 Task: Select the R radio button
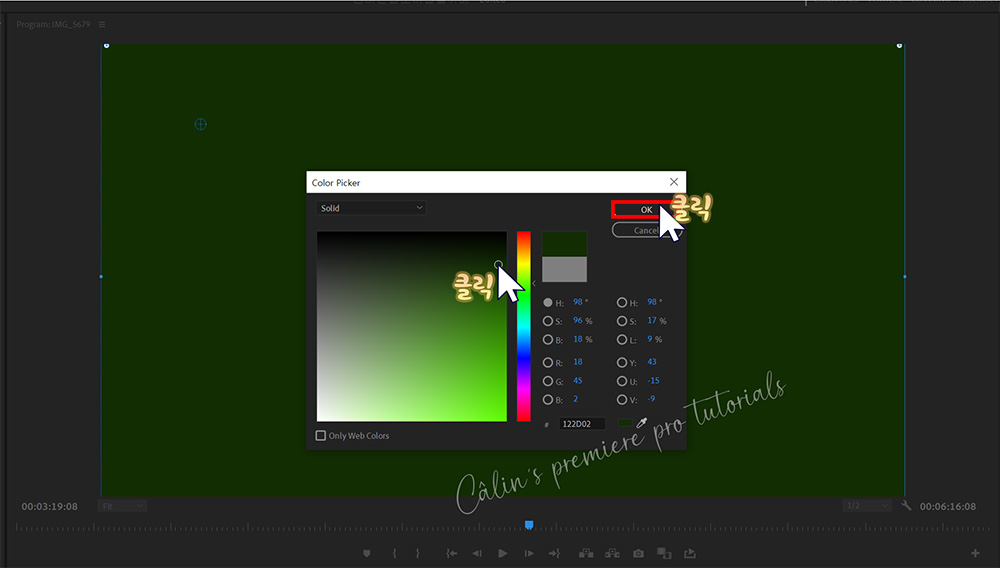coord(548,362)
